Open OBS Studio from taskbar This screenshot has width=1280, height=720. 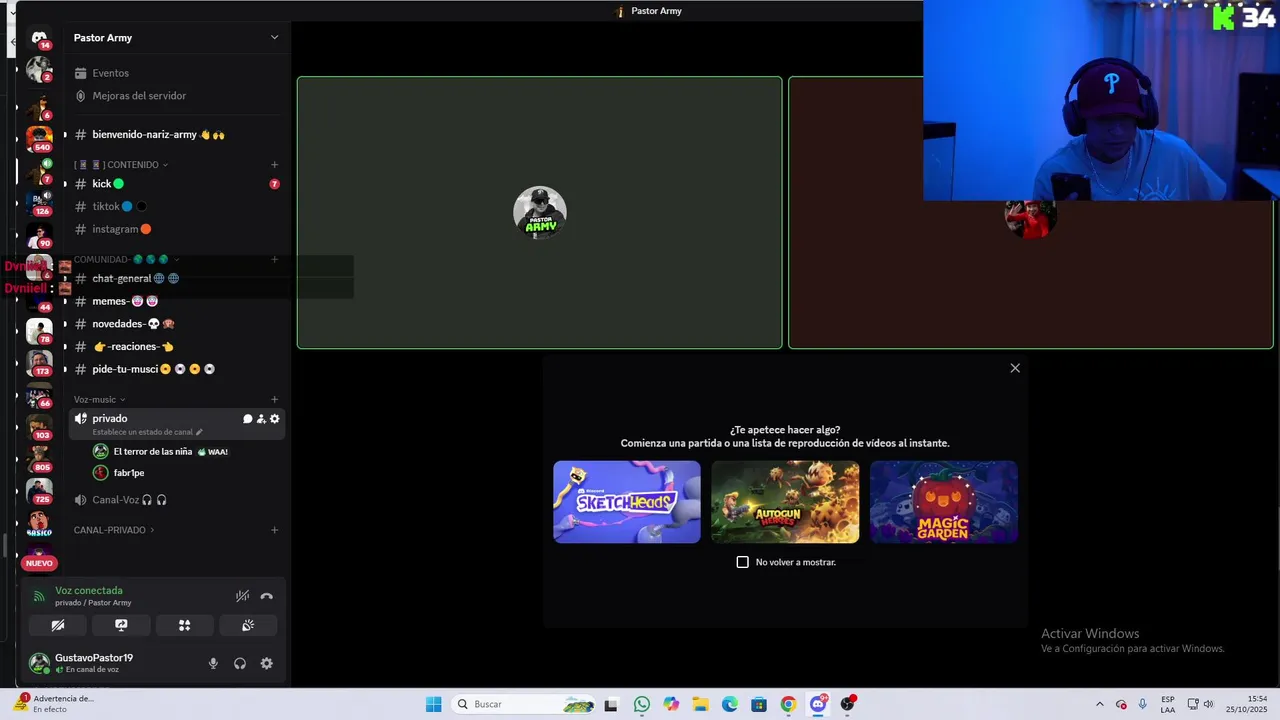click(x=848, y=704)
